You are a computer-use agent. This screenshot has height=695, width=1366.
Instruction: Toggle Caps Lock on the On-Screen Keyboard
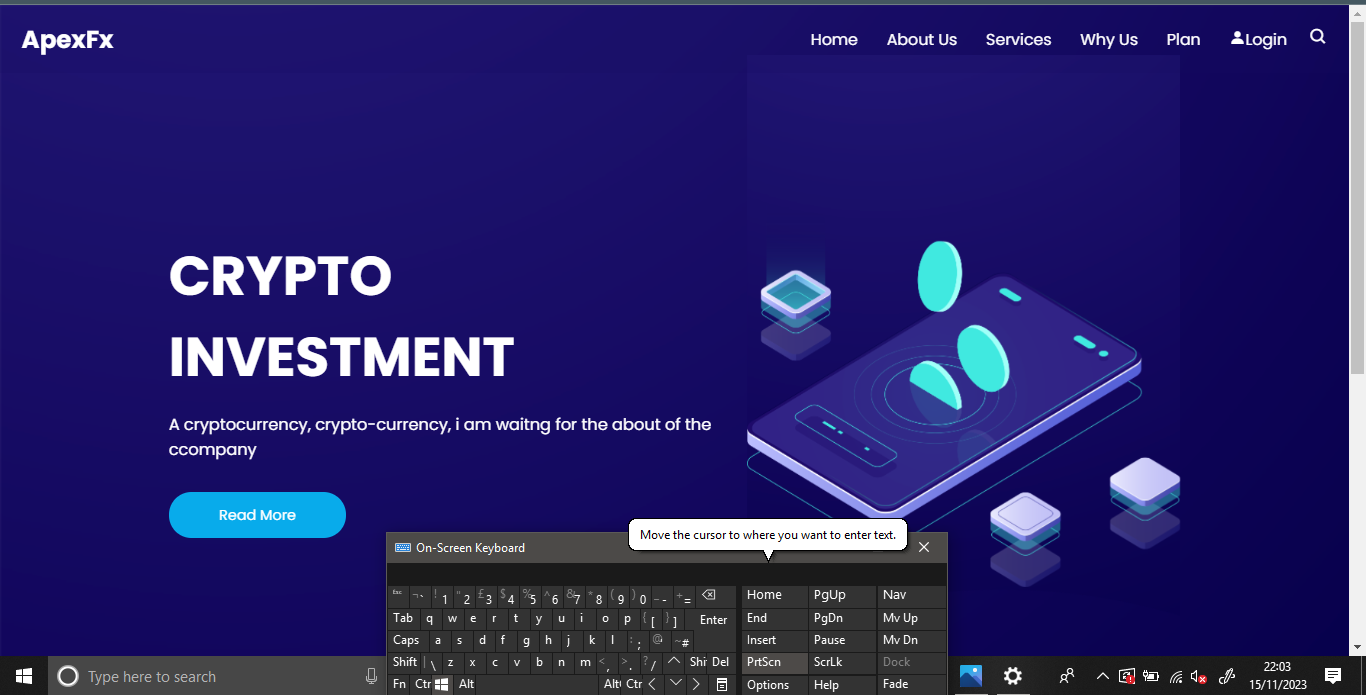tap(406, 640)
